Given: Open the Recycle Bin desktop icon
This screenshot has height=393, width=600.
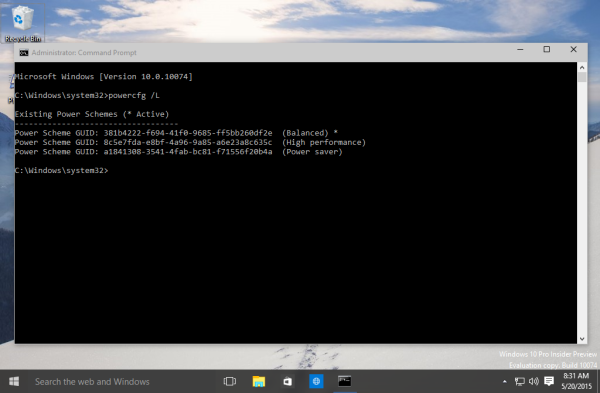Looking at the screenshot, I should pyautogui.click(x=23, y=23).
